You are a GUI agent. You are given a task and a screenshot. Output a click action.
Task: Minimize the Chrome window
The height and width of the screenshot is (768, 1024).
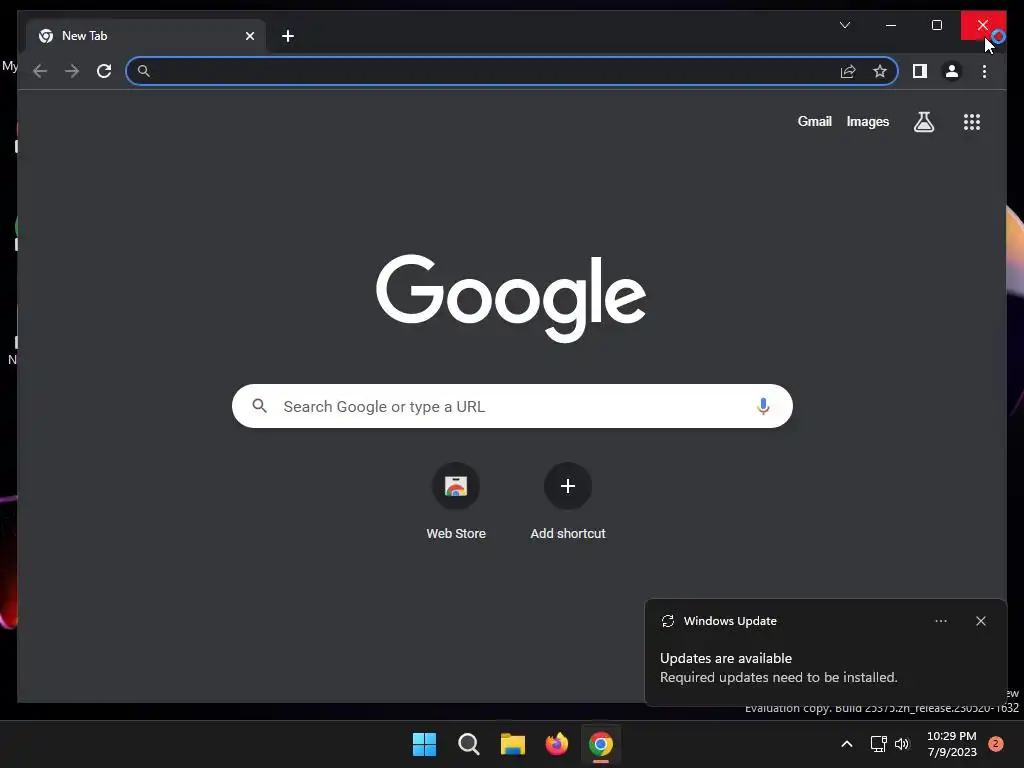[891, 25]
